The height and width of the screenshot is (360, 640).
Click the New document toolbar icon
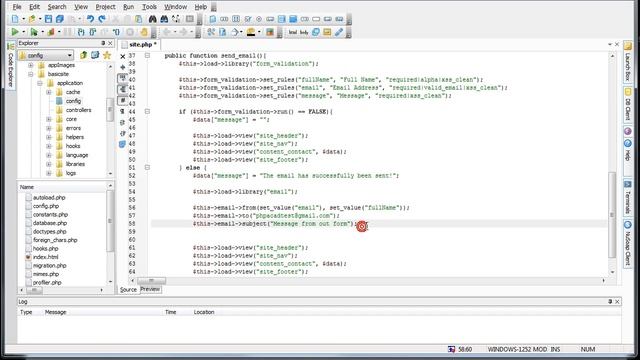pos(15,19)
